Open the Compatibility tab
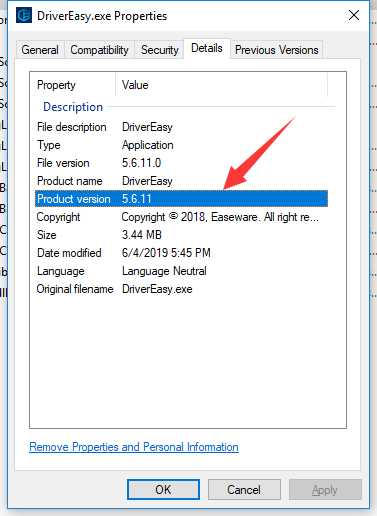The height and width of the screenshot is (516, 377). [99, 50]
